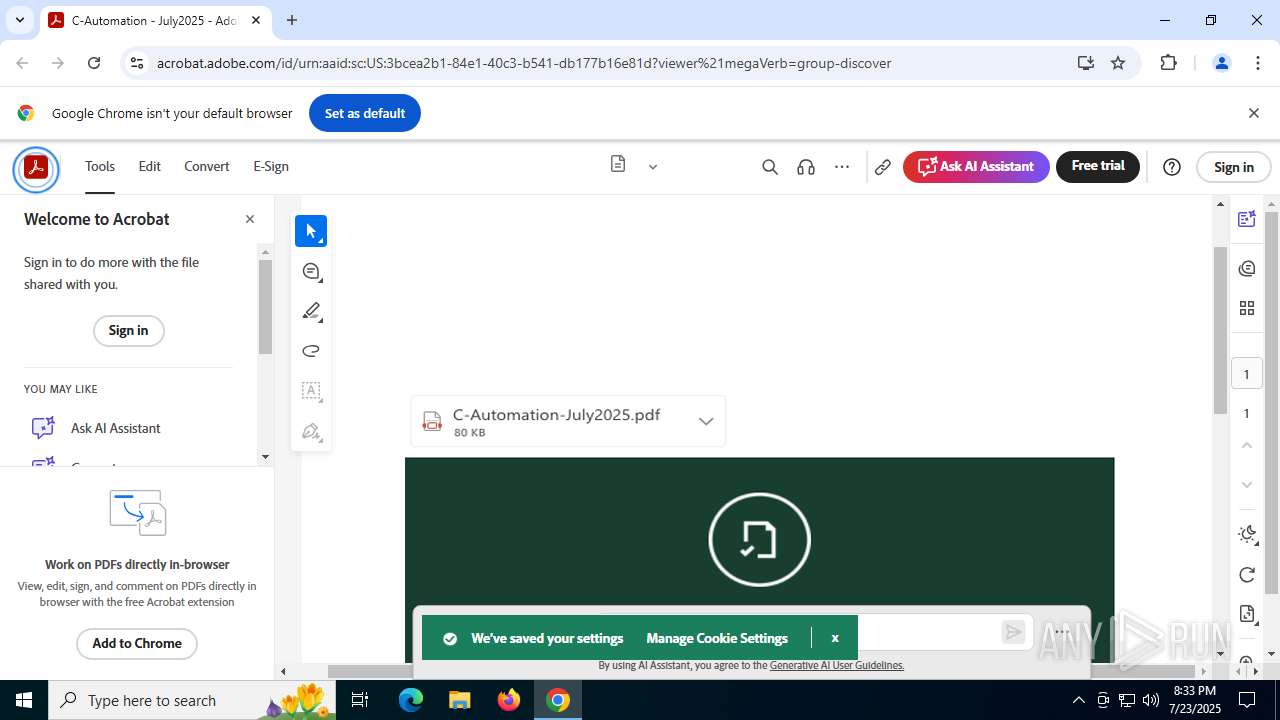The height and width of the screenshot is (720, 1280).
Task: Click Ask AI Assistant red button
Action: (x=976, y=167)
